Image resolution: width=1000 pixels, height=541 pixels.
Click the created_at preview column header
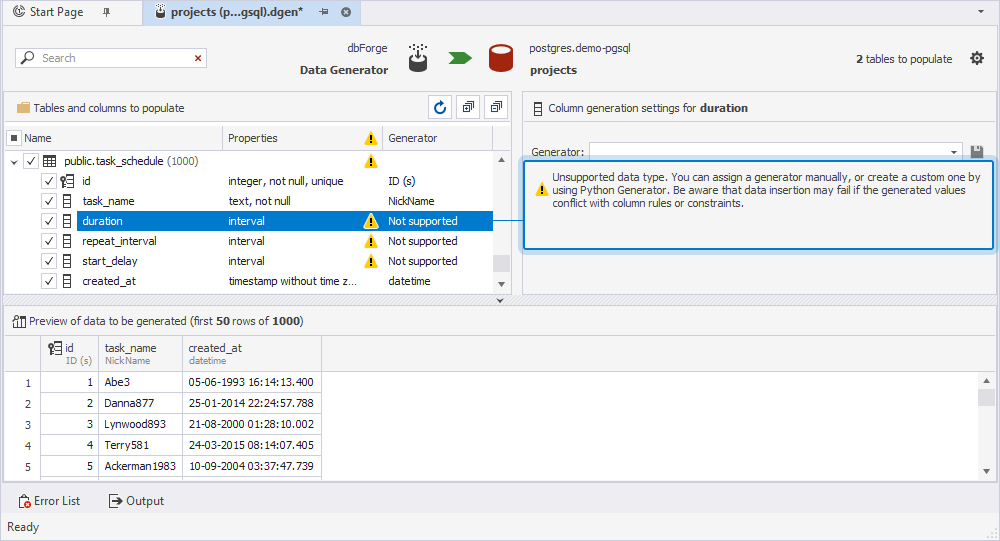[x=251, y=353]
